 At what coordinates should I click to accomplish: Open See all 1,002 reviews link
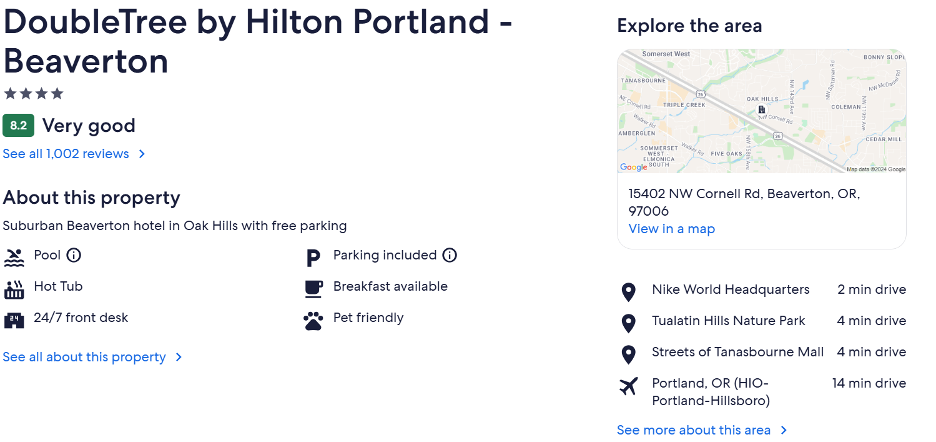point(66,154)
